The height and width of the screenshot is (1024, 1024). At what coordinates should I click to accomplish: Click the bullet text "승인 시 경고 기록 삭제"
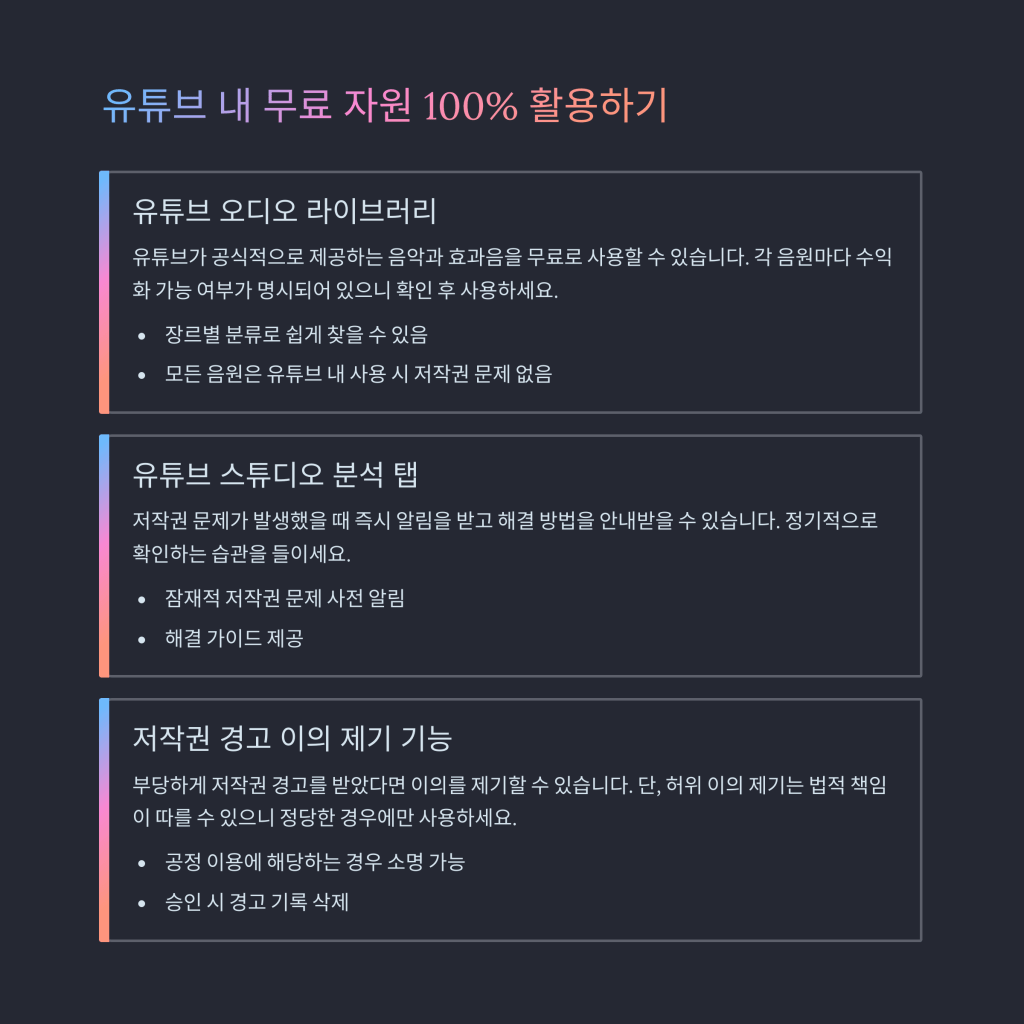point(256,902)
